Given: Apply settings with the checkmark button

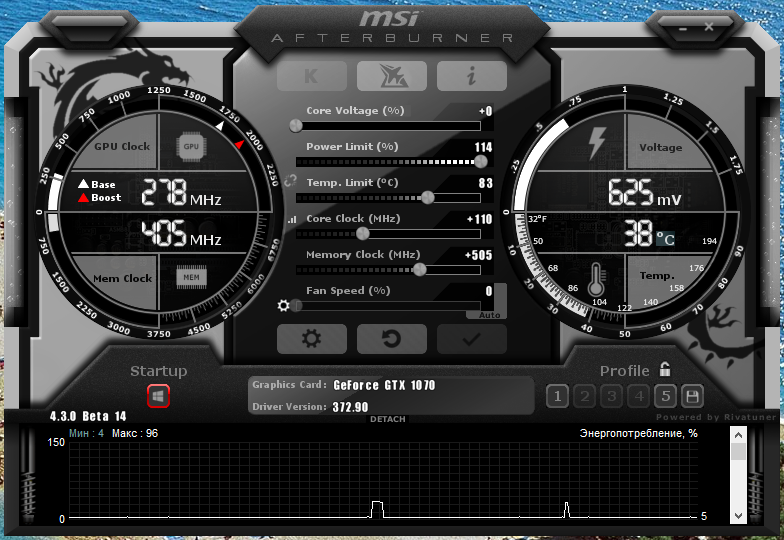Looking at the screenshot, I should point(472,339).
